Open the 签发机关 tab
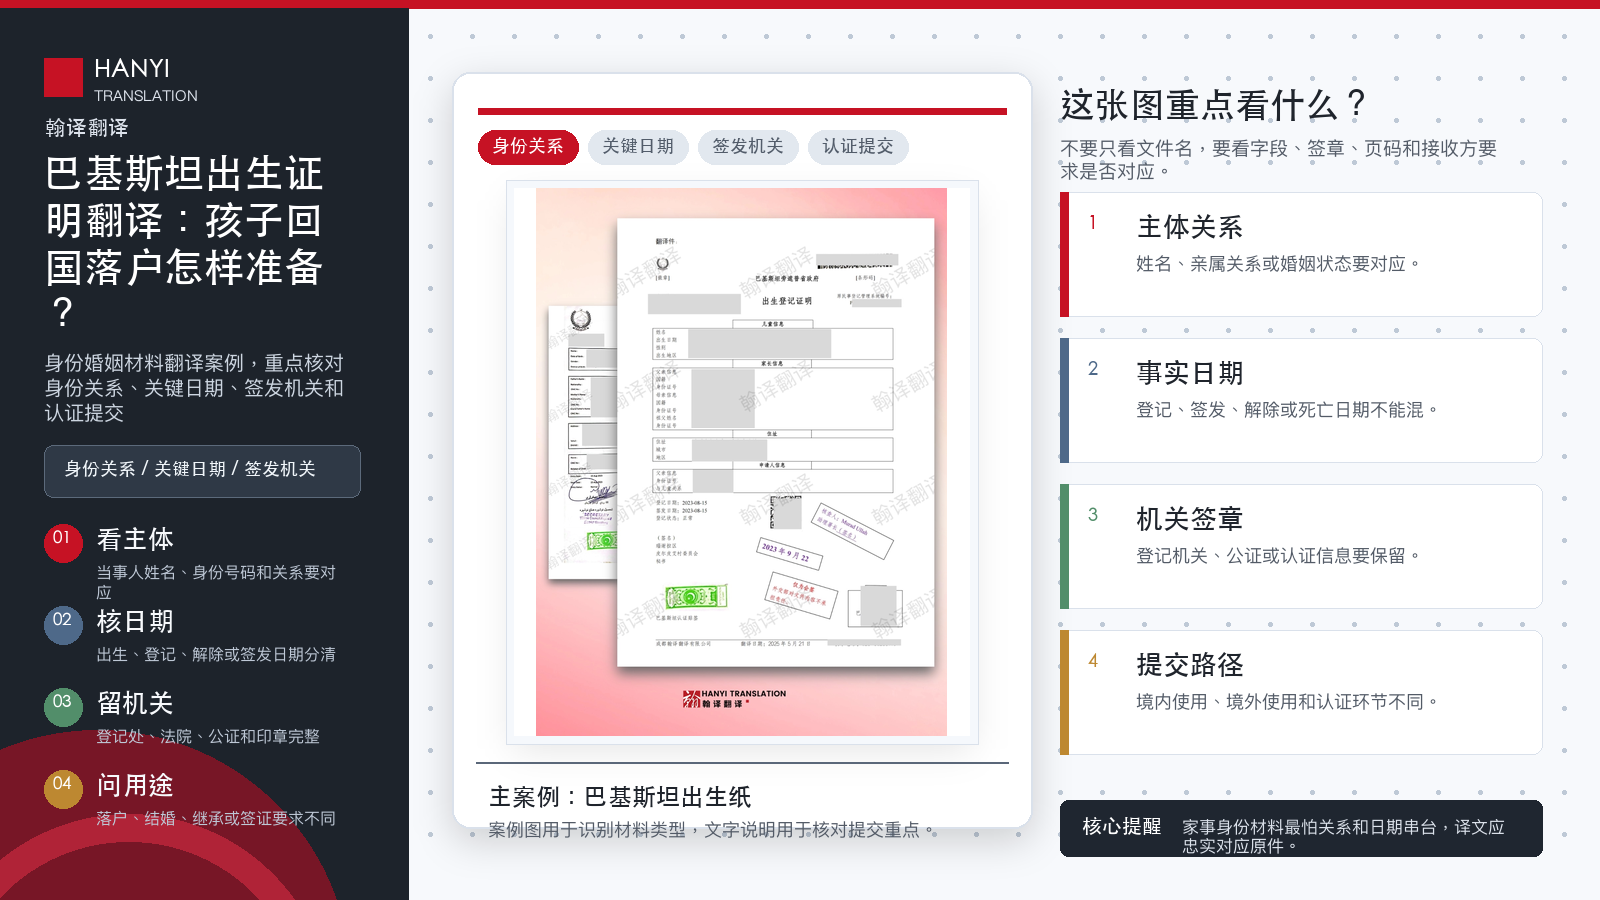Screen dimensions: 1600x900 coord(748,147)
